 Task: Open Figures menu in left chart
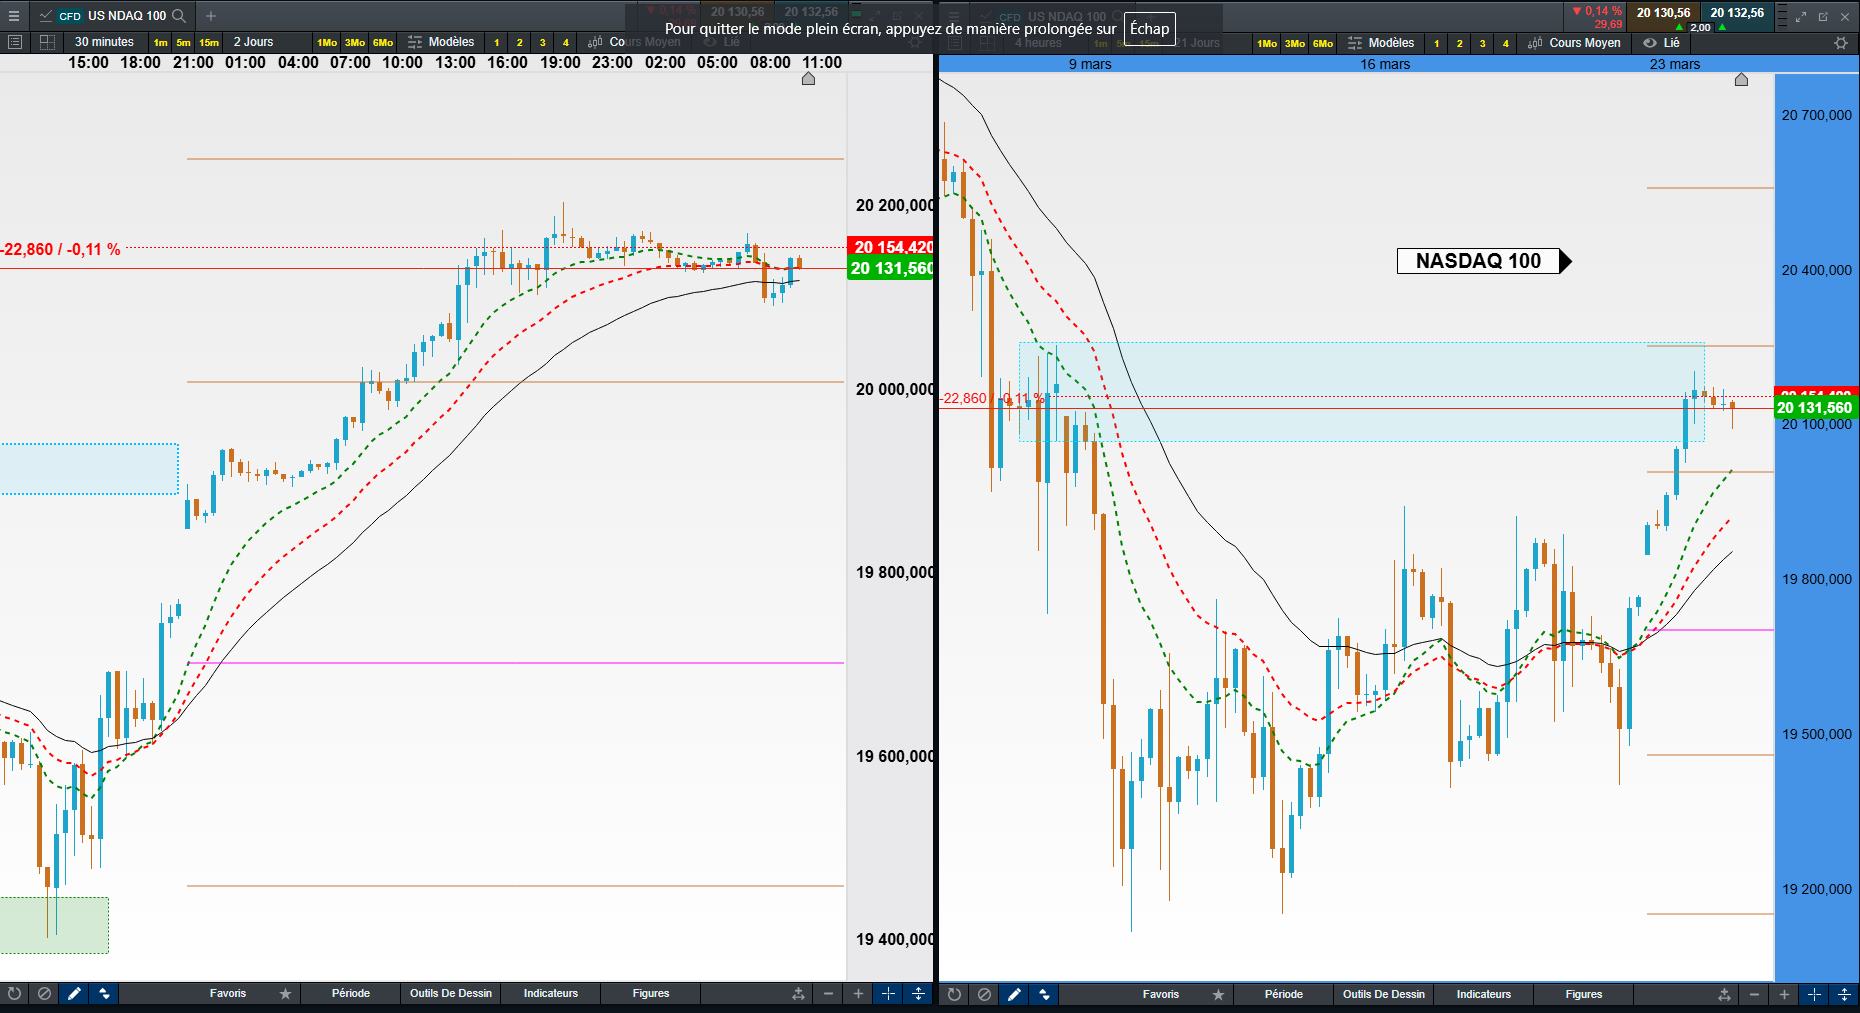[651, 993]
